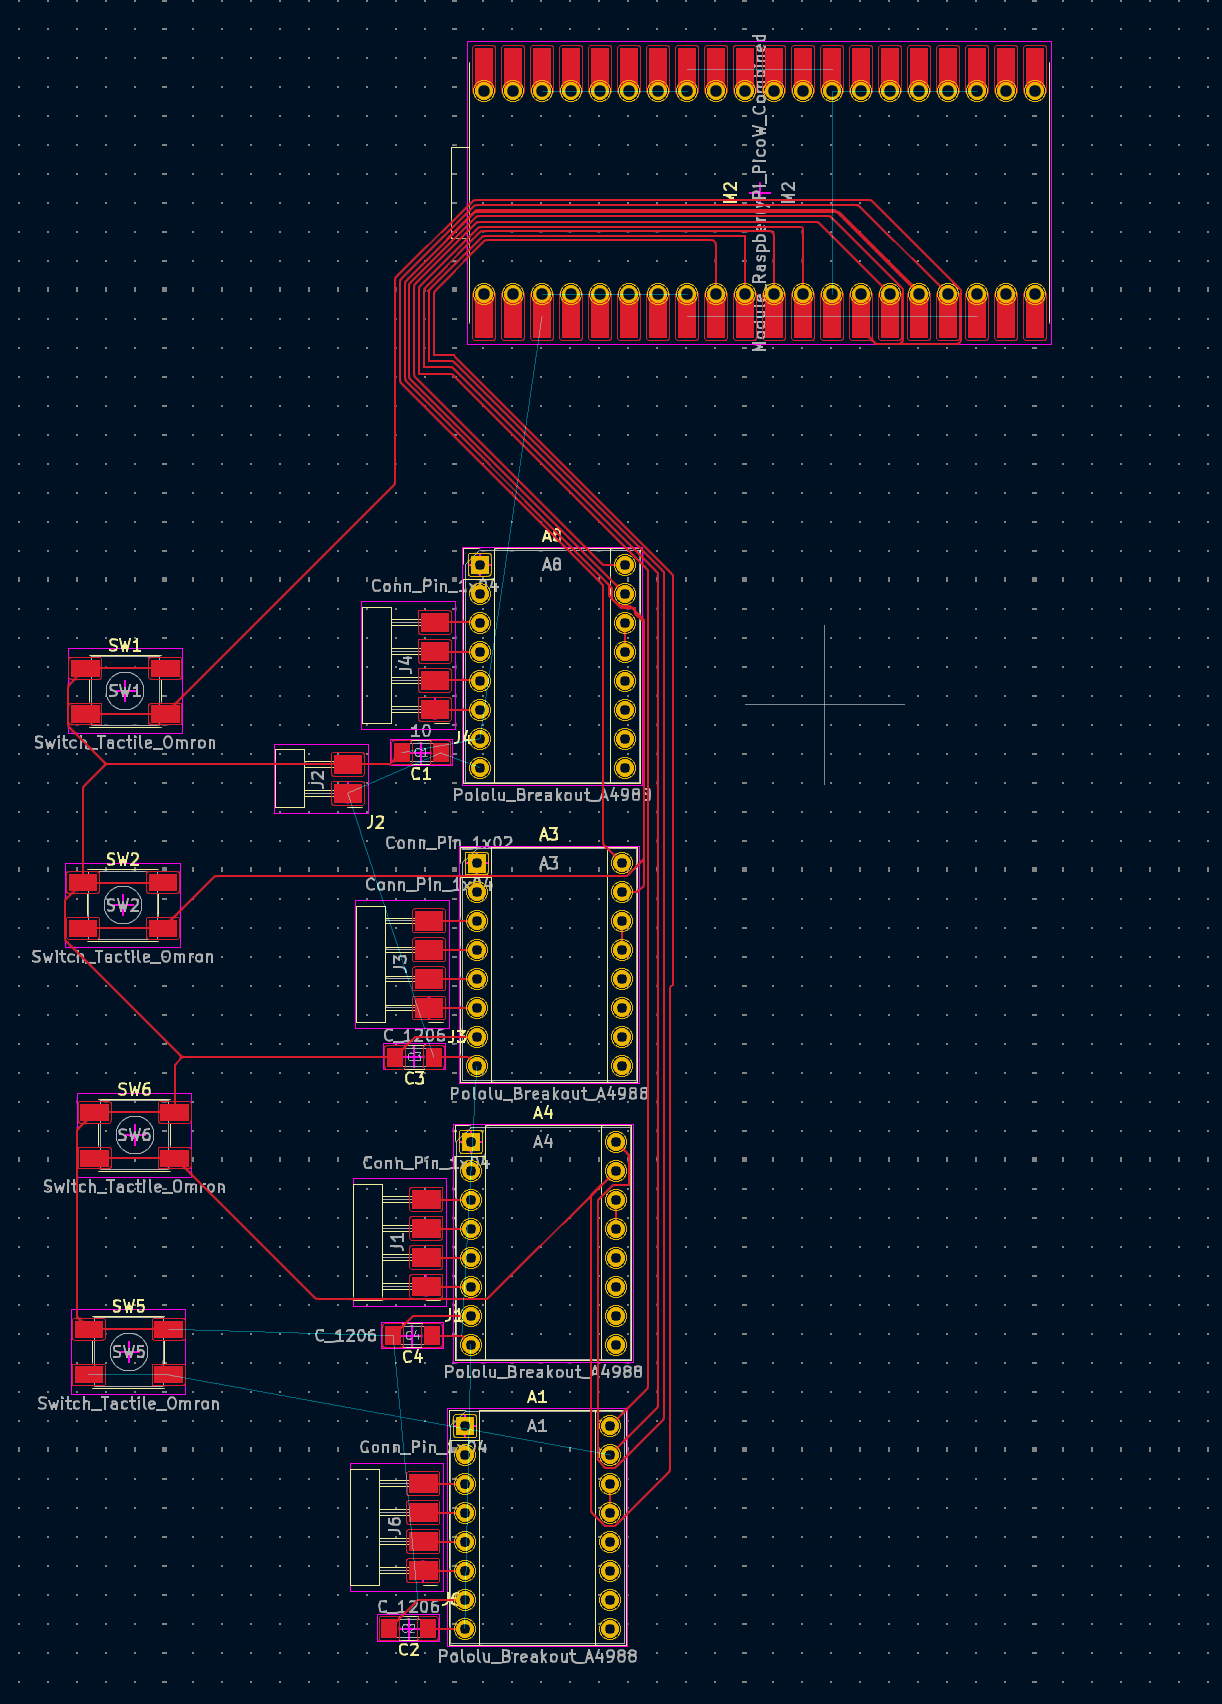This screenshot has width=1222, height=1704.
Task: Click the Switch_Tactile_Omron label below SW1
Action: tap(125, 743)
